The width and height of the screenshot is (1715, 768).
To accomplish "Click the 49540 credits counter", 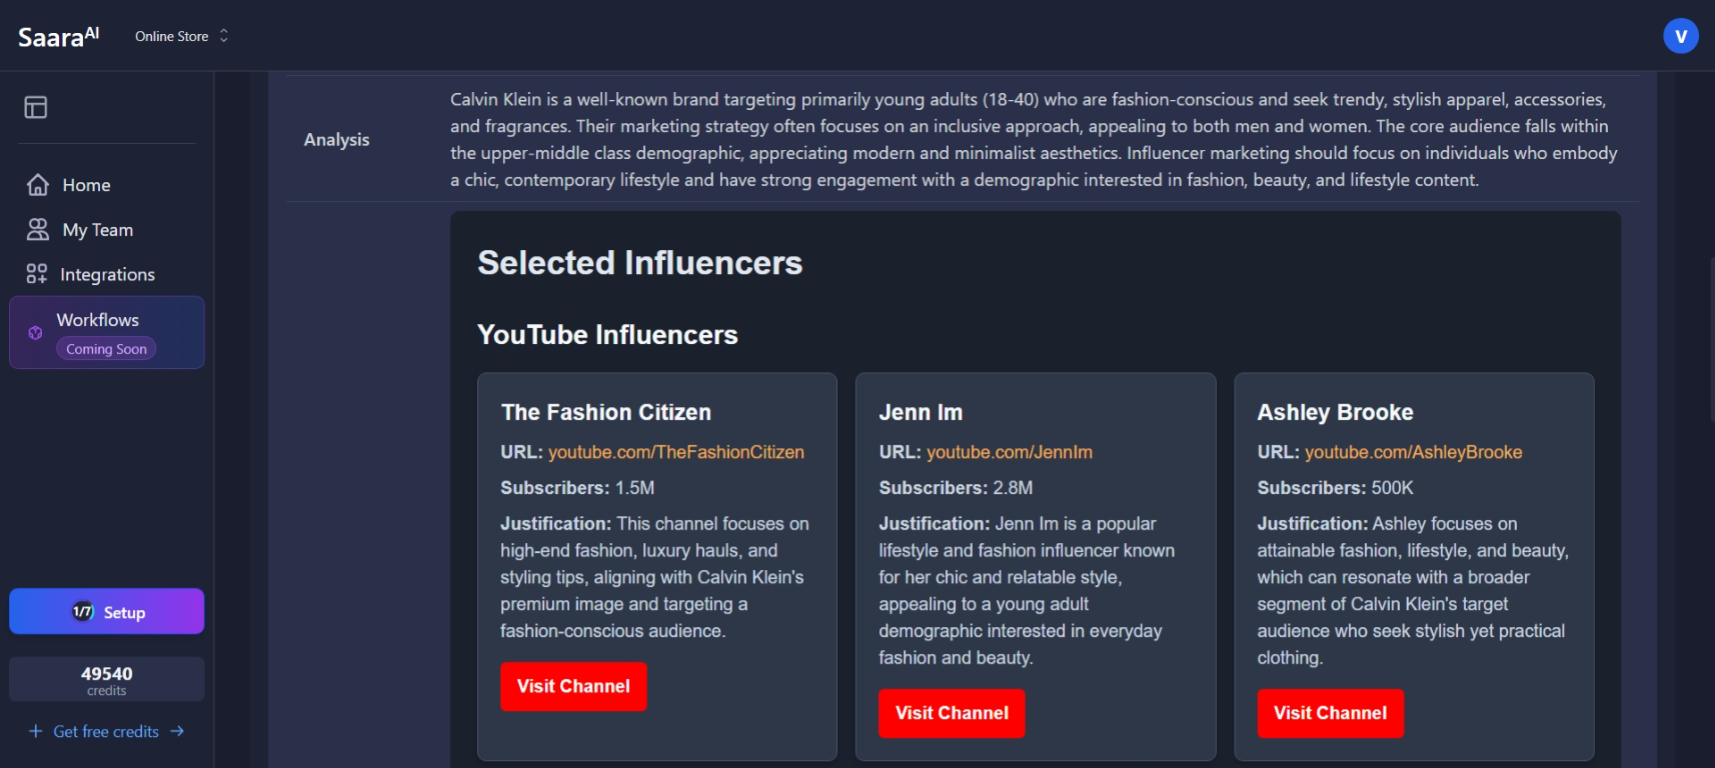I will click(x=107, y=680).
